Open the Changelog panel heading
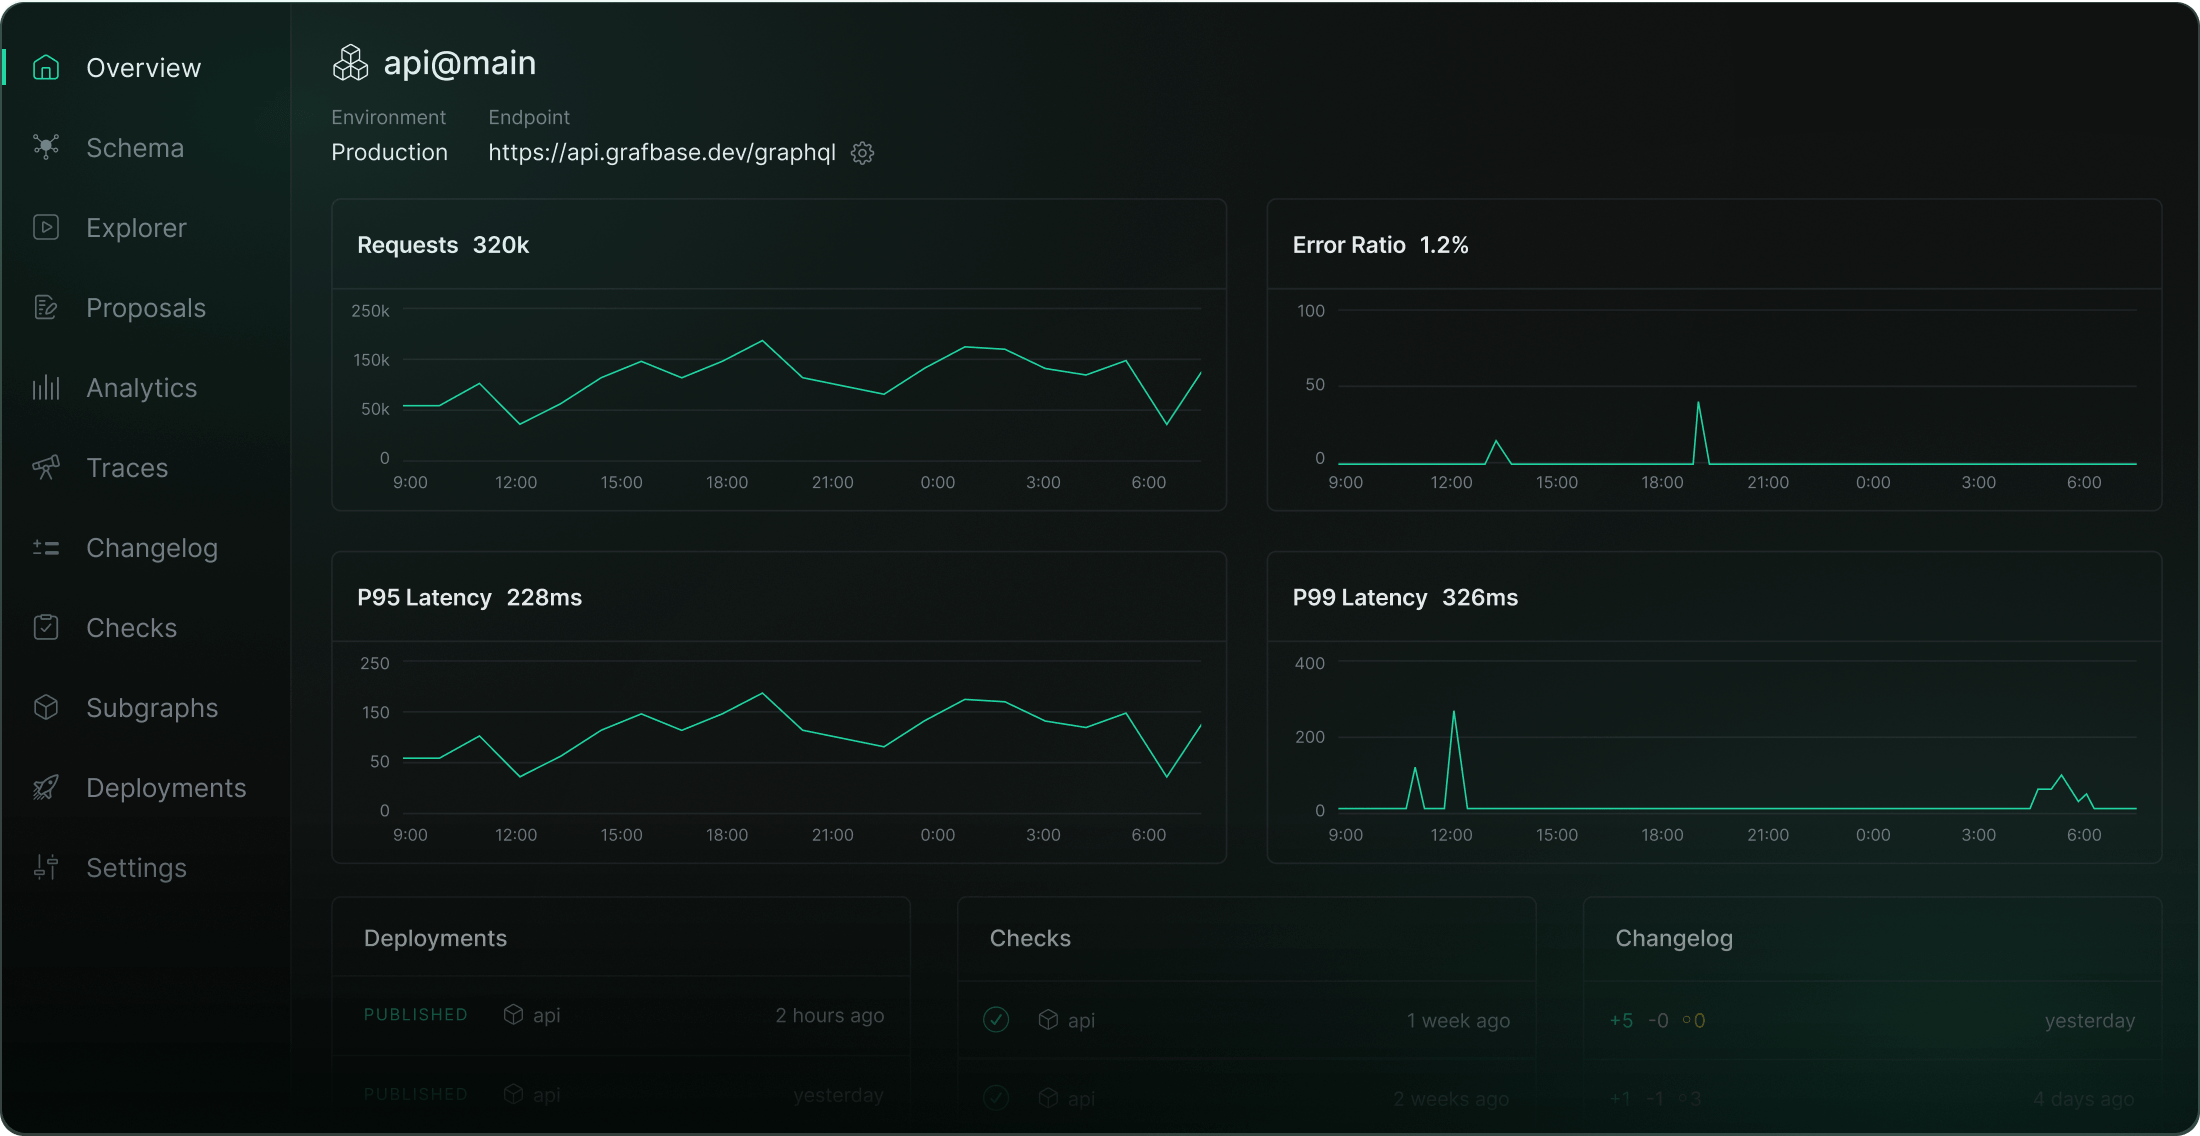 pyautogui.click(x=1674, y=938)
